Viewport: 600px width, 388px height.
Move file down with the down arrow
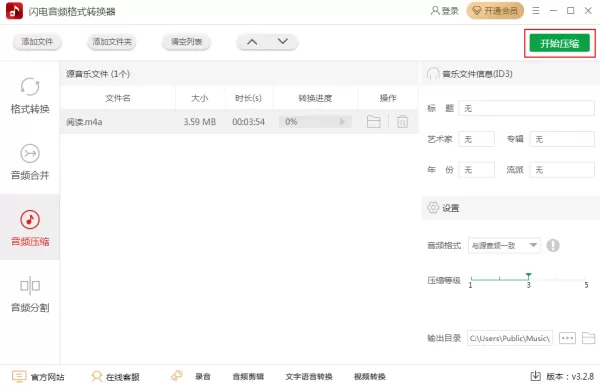coord(282,42)
